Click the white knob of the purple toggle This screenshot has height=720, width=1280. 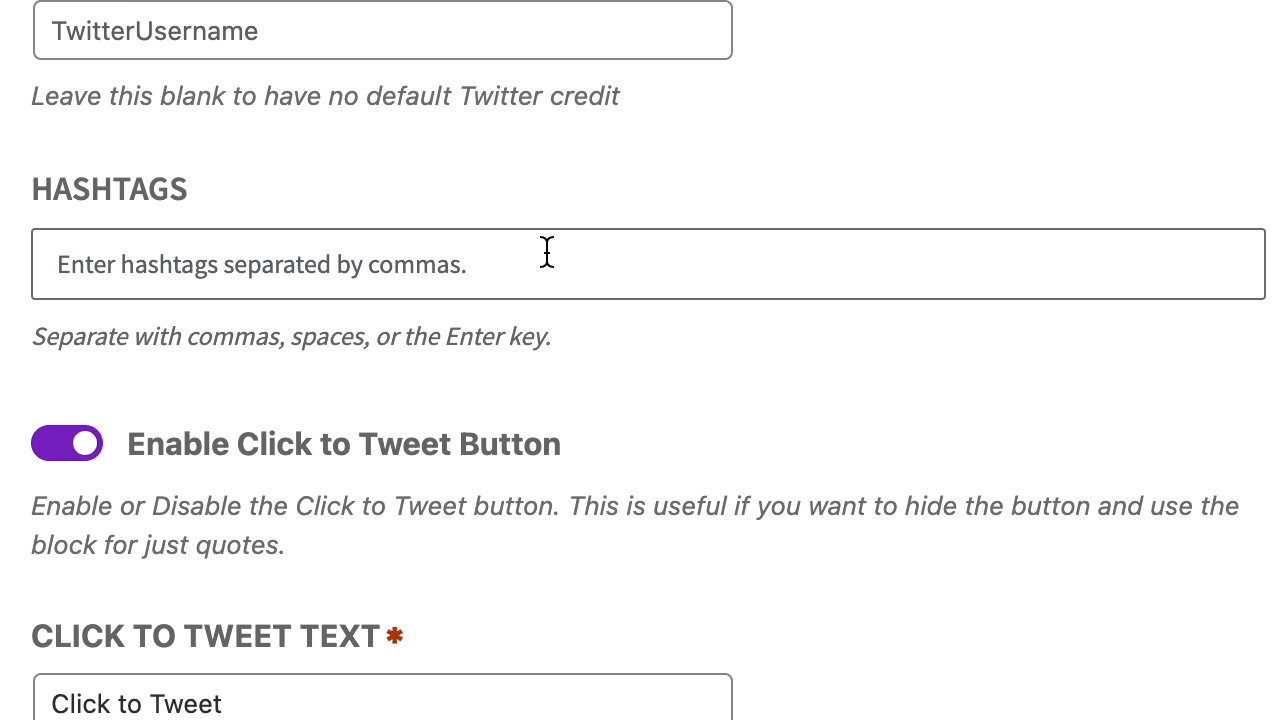tap(86, 443)
